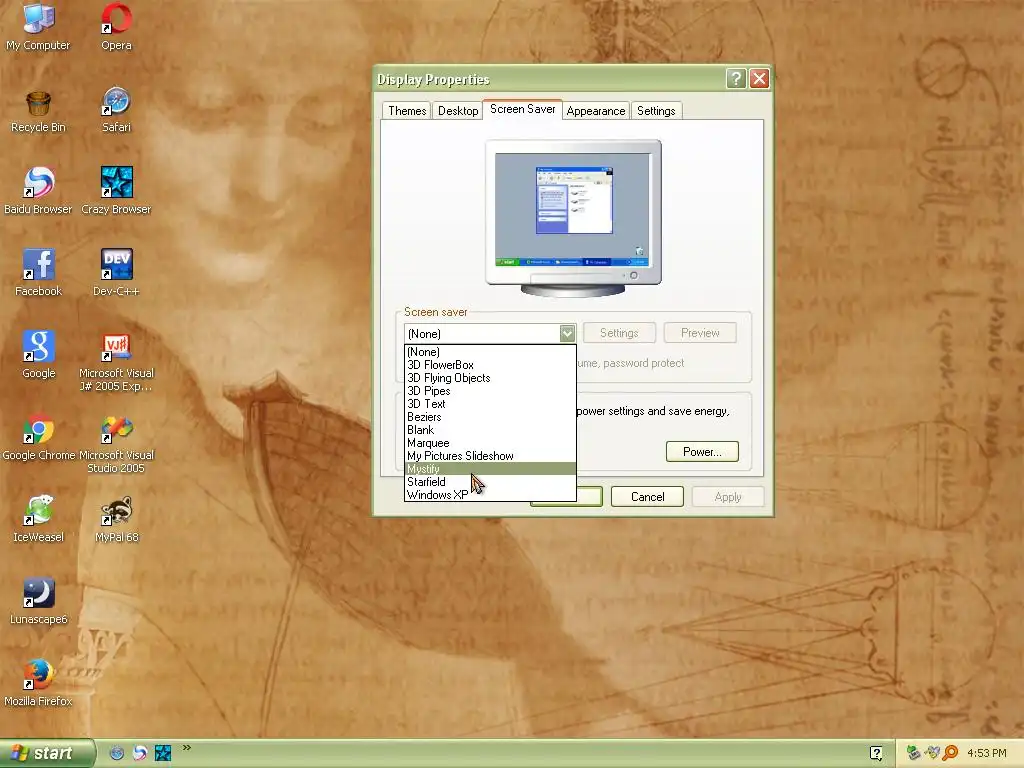Switch to the Appearance tab

(596, 111)
